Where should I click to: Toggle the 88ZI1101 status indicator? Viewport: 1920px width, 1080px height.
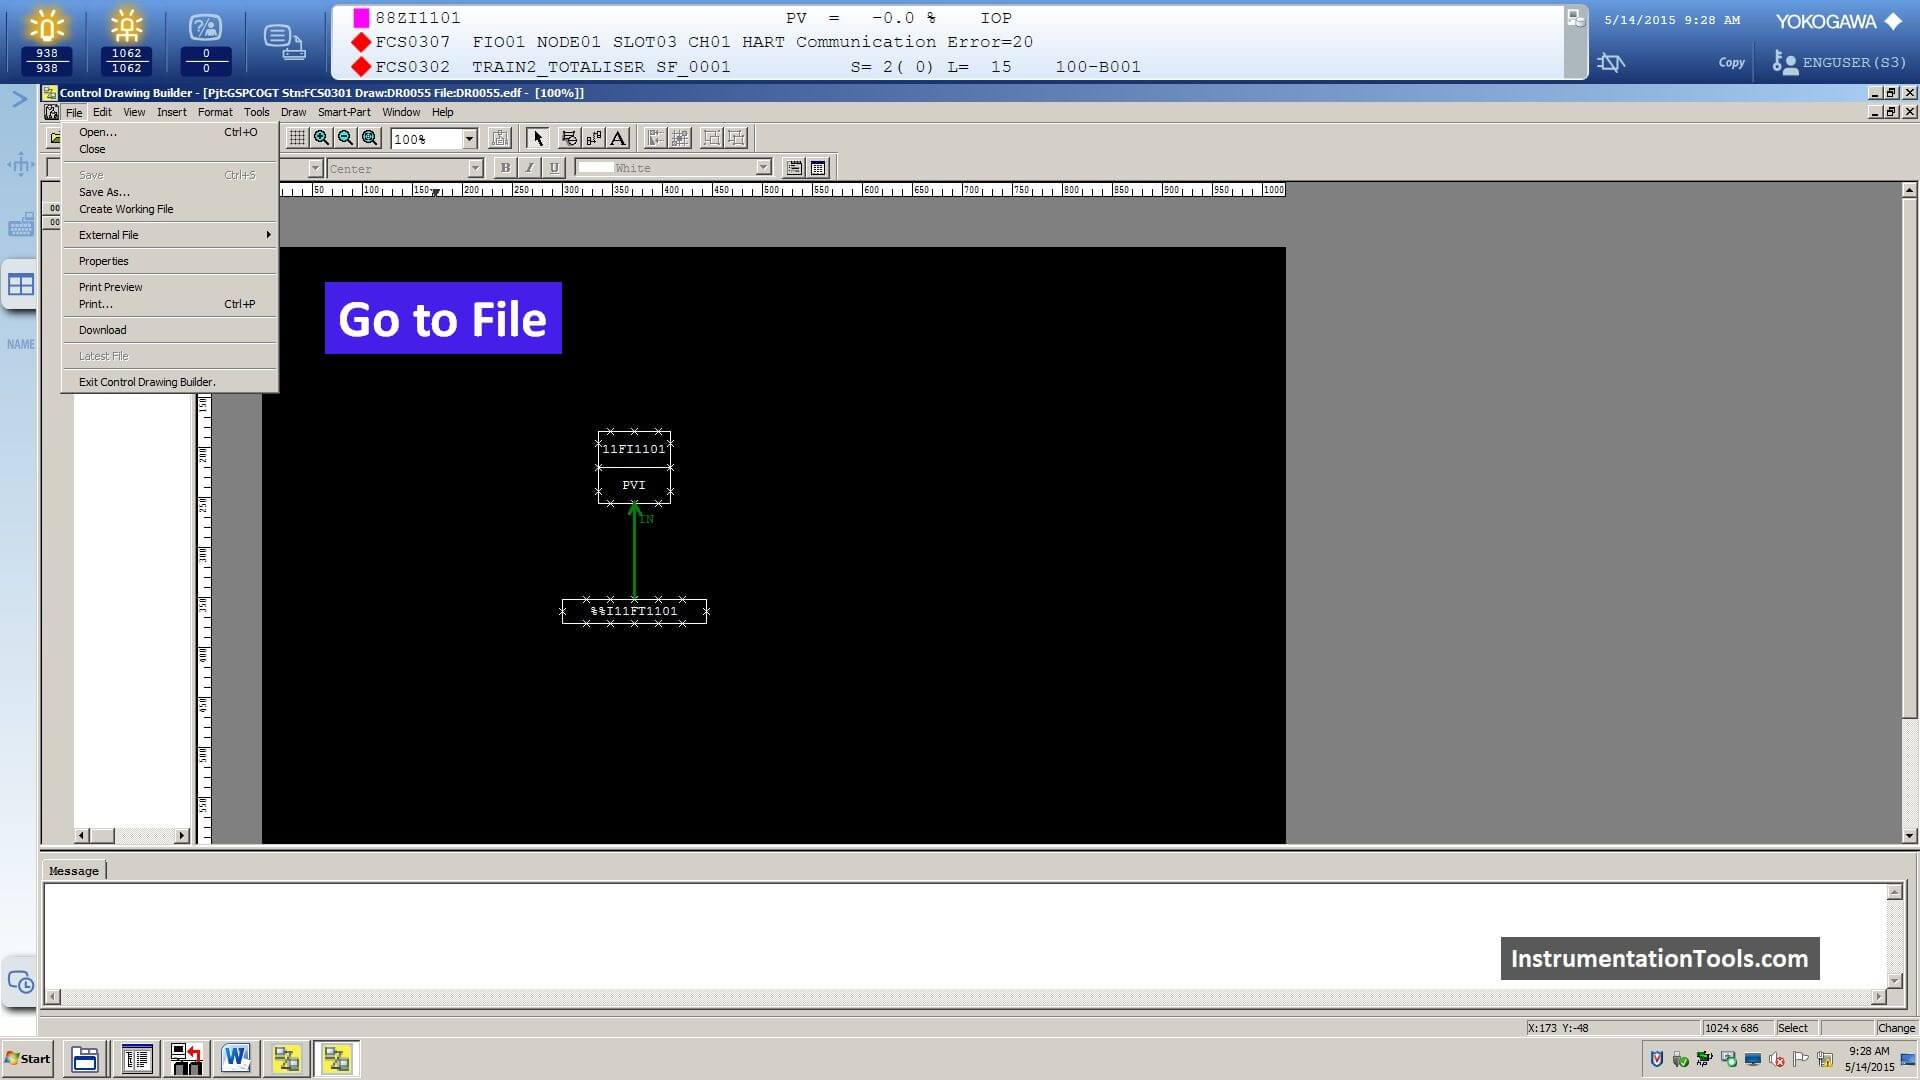[361, 17]
